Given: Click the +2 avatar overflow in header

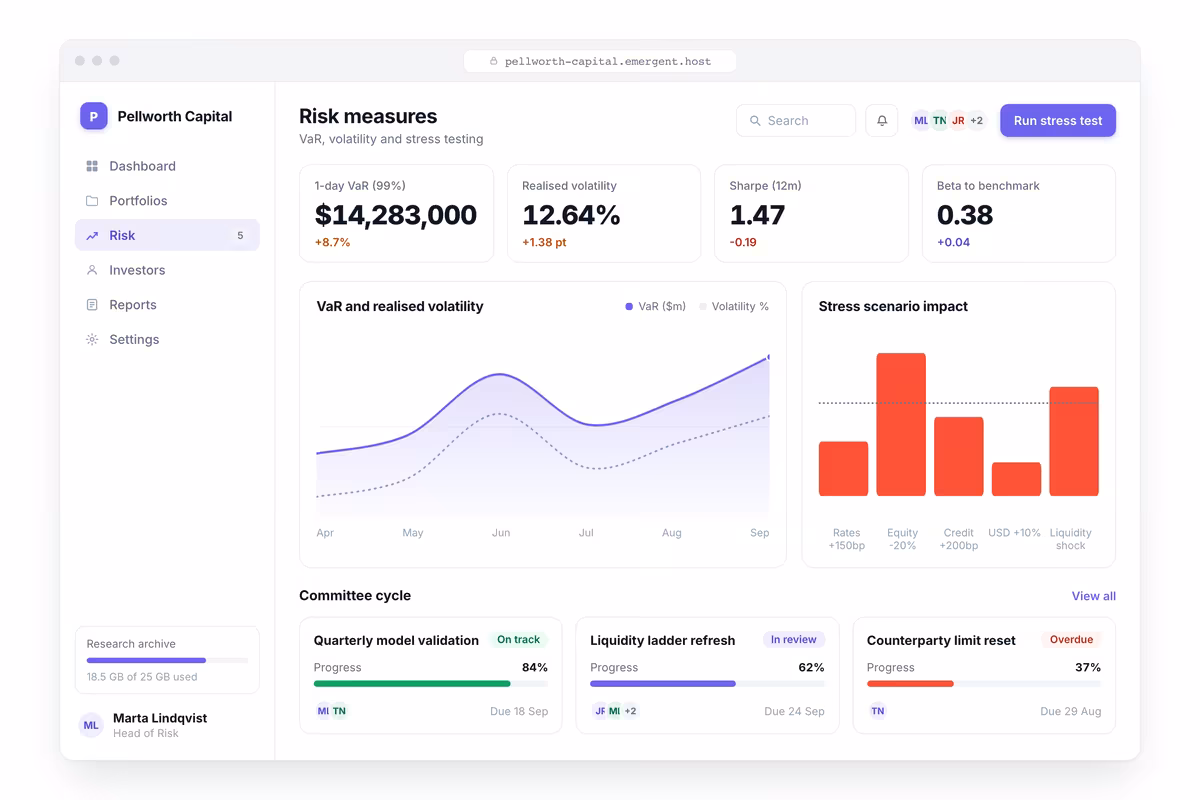Looking at the screenshot, I should [x=977, y=121].
